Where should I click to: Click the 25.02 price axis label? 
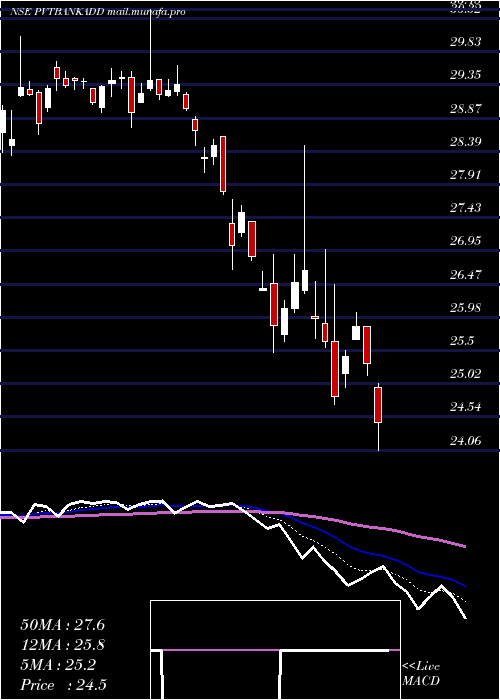click(465, 374)
